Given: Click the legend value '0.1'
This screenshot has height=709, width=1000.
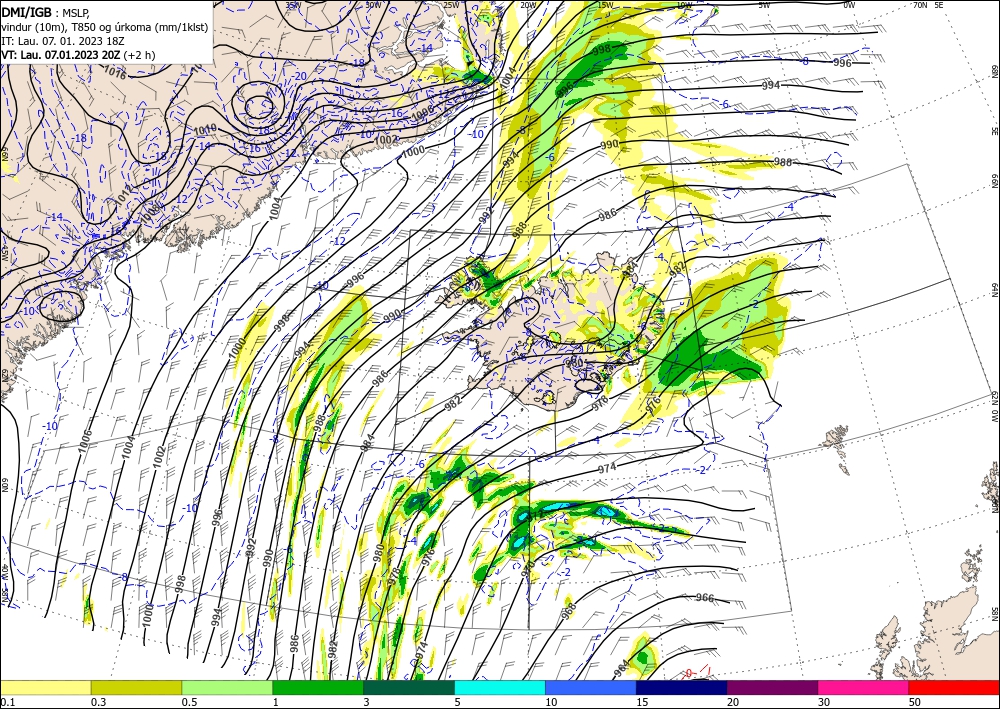Looking at the screenshot, I should pyautogui.click(x=8, y=702).
